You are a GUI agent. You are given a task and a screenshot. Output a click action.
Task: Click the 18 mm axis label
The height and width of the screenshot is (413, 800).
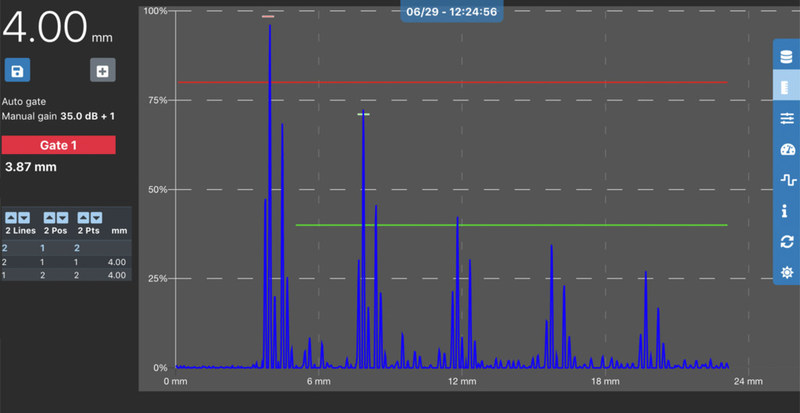605,381
